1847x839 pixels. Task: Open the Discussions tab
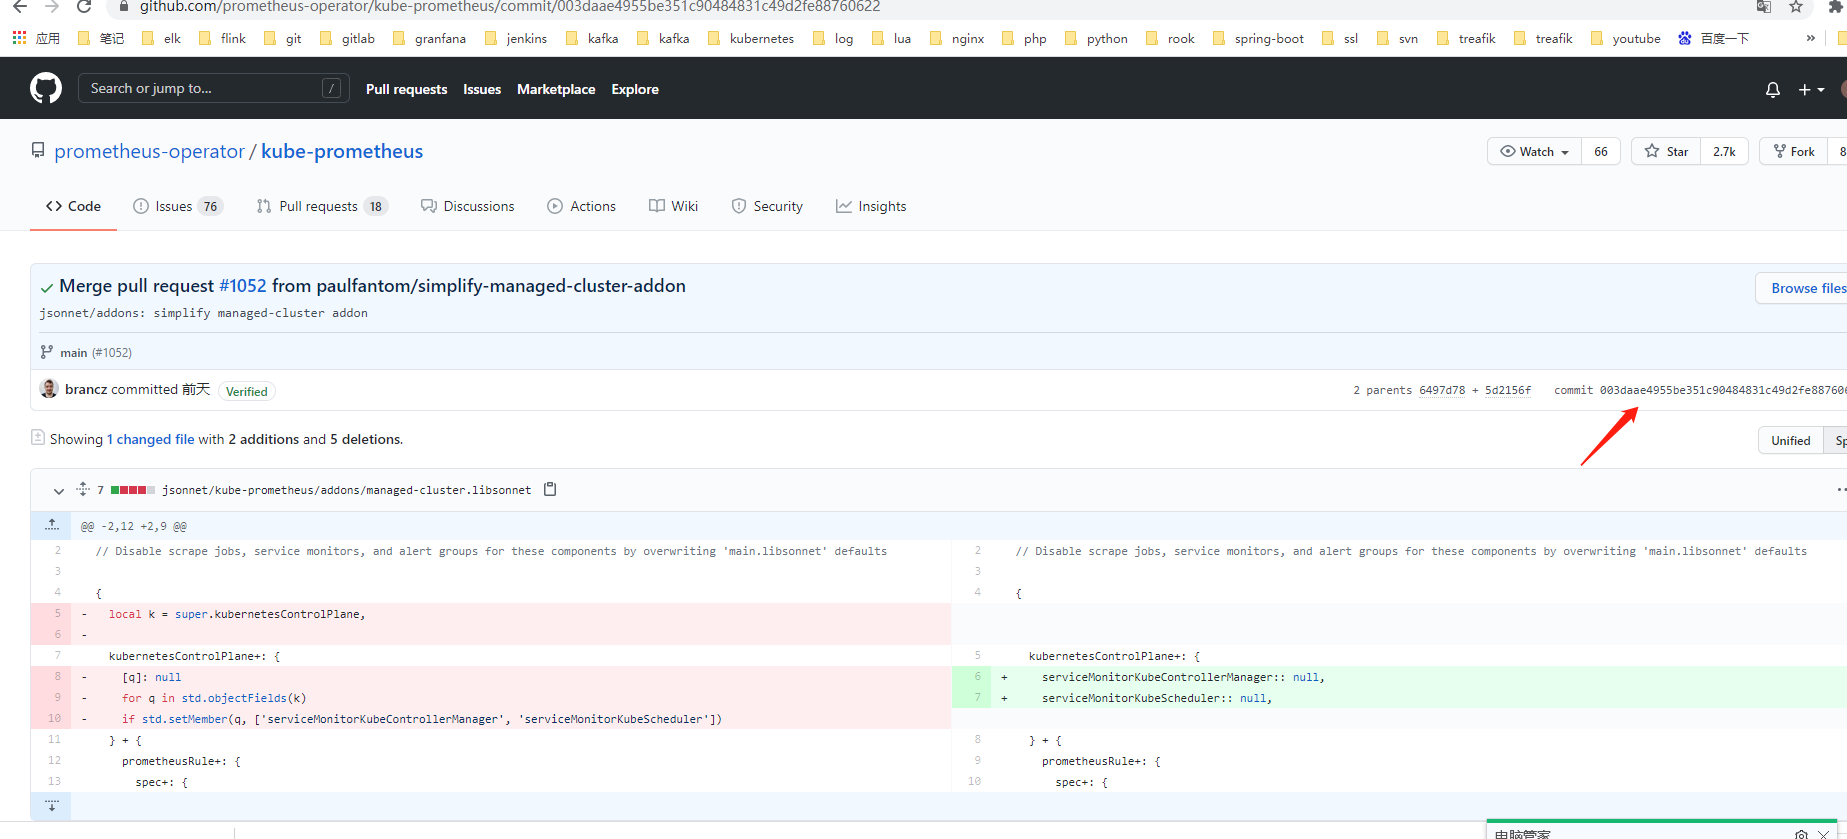coord(467,206)
